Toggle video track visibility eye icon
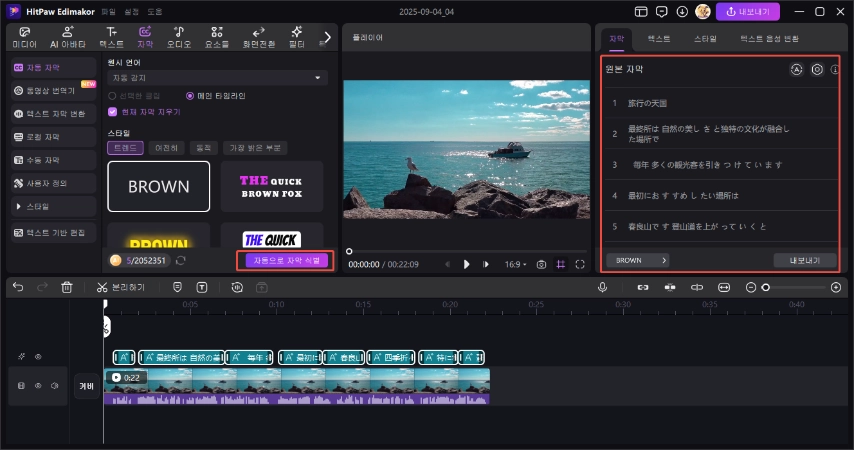The height and width of the screenshot is (450, 854). click(x=38, y=384)
